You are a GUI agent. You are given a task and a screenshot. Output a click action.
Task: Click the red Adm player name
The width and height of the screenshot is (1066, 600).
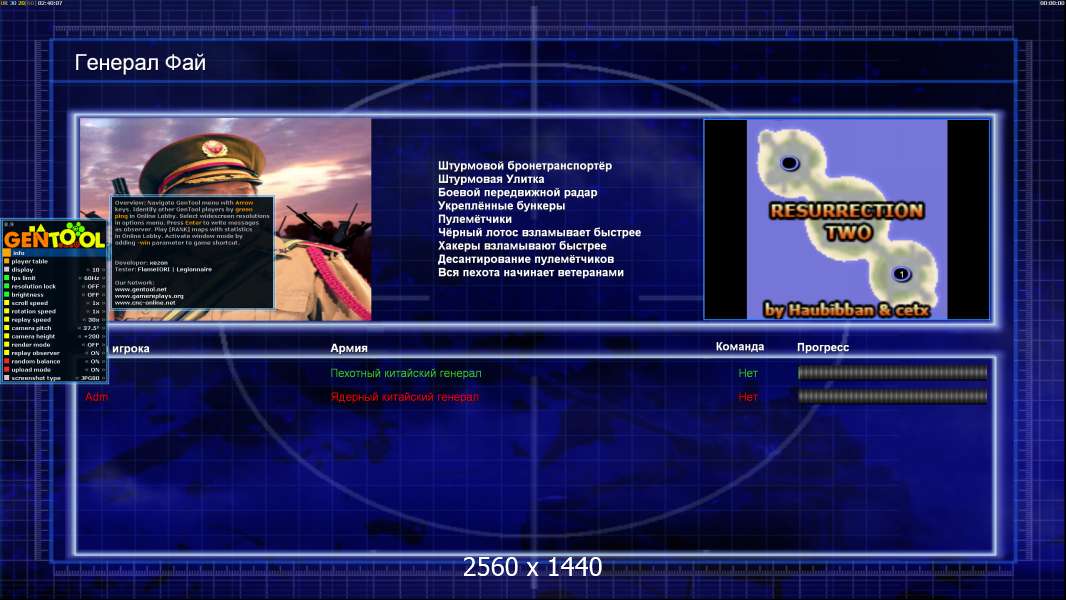(x=97, y=397)
